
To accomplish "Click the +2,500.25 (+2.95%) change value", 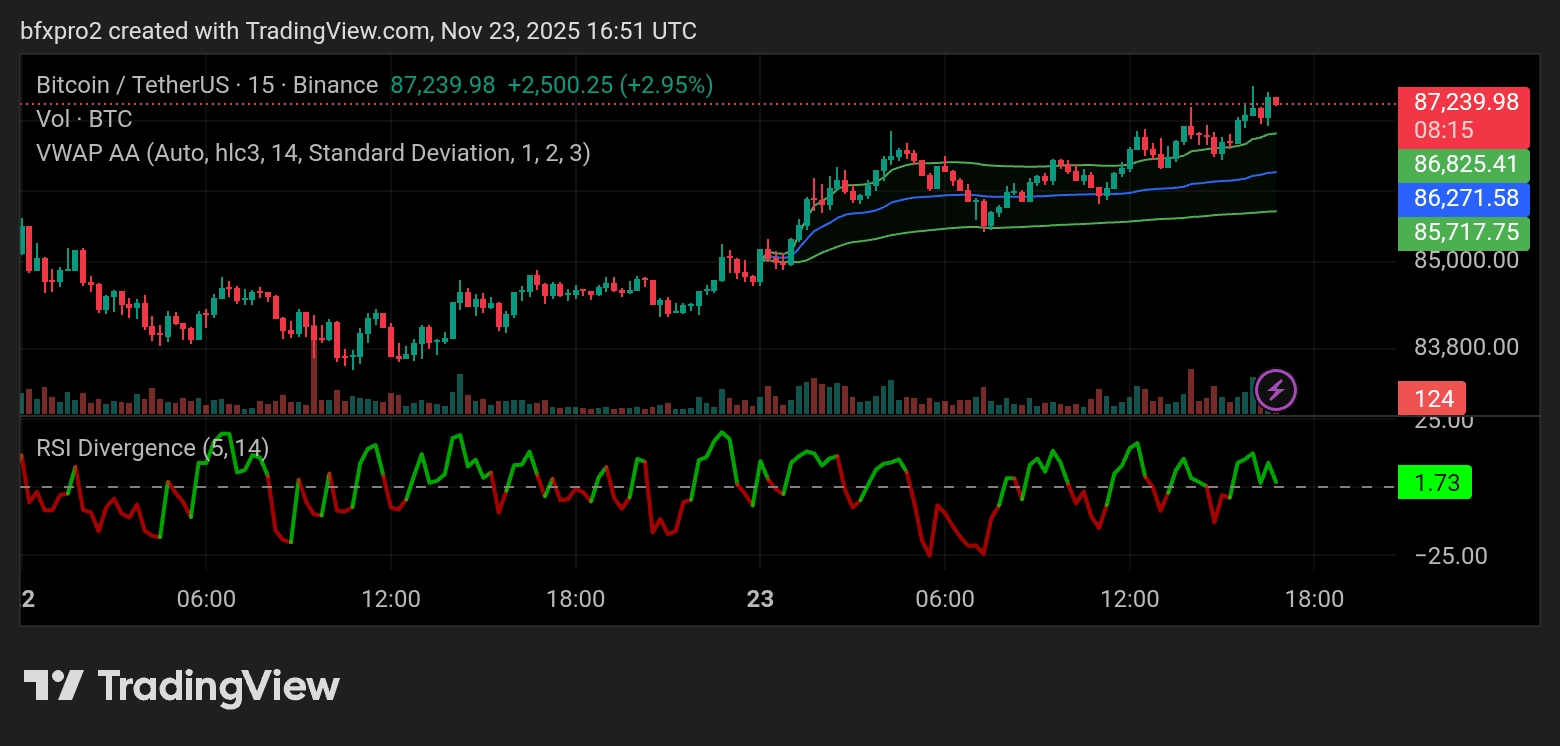I will coord(610,86).
